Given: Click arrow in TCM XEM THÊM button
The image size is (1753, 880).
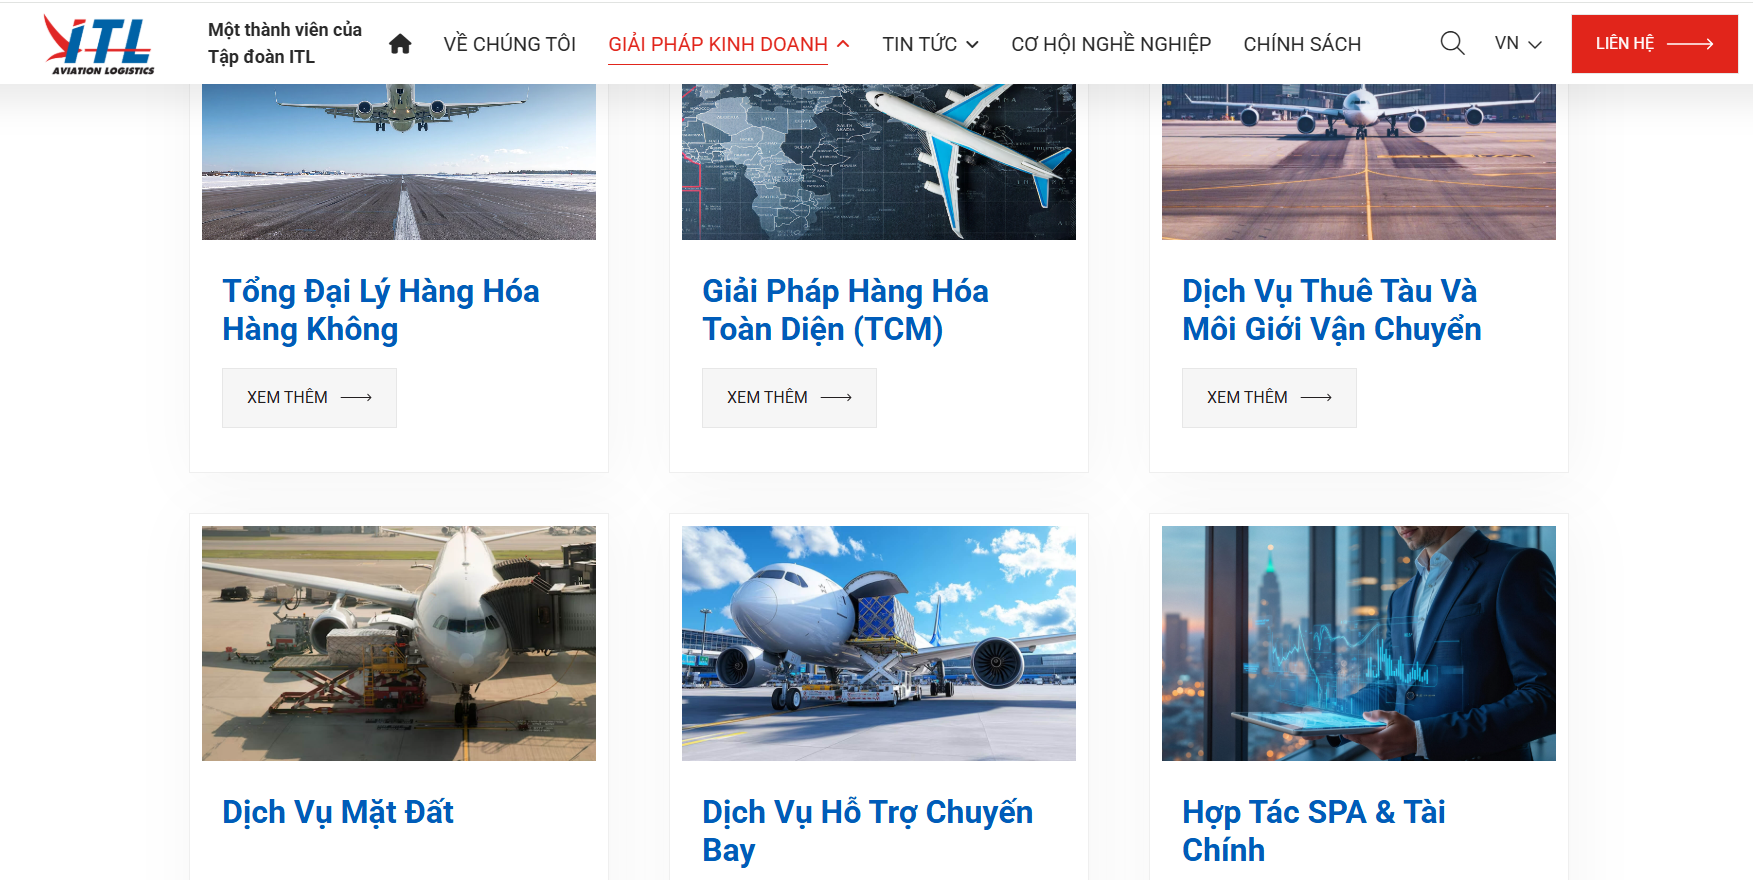Looking at the screenshot, I should [836, 398].
